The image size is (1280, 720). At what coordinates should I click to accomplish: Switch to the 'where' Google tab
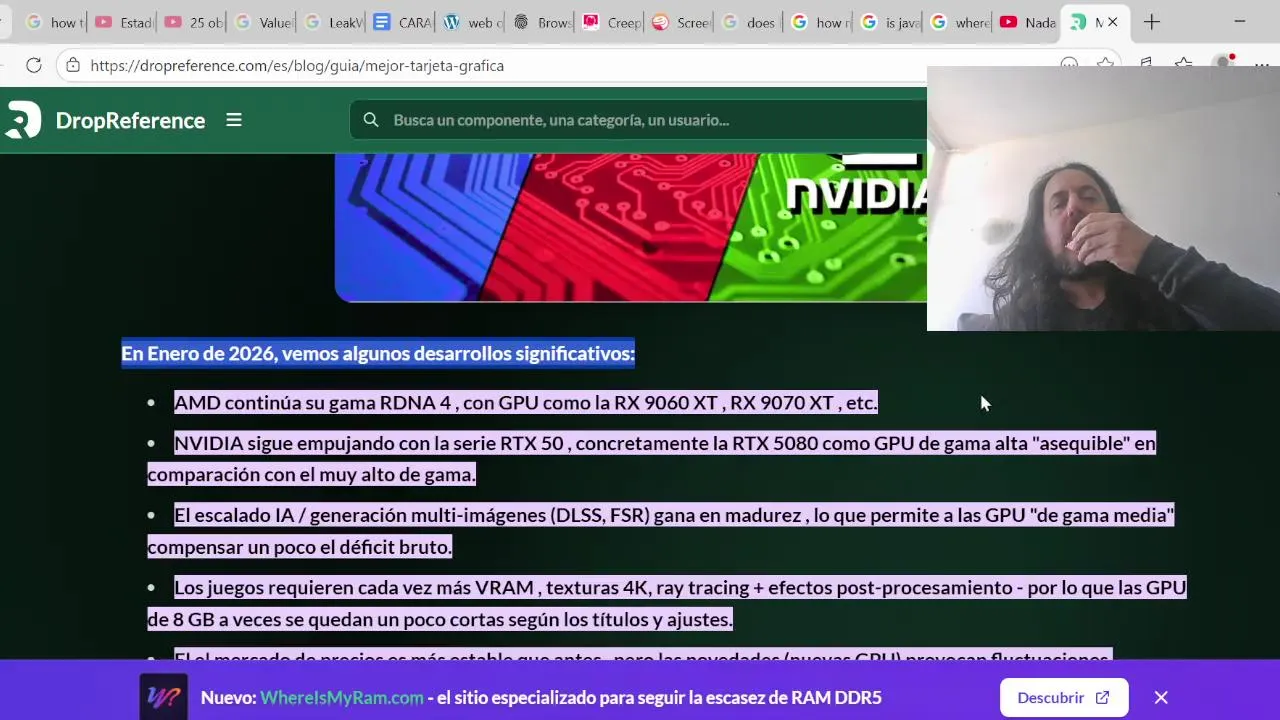(959, 22)
